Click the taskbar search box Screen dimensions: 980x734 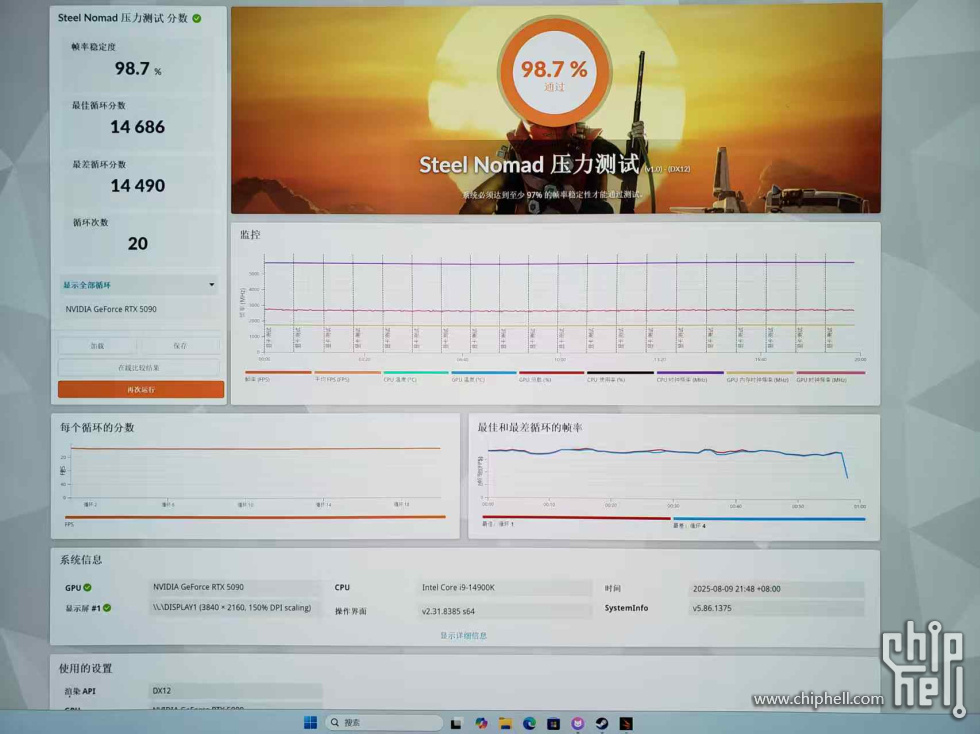pos(384,723)
